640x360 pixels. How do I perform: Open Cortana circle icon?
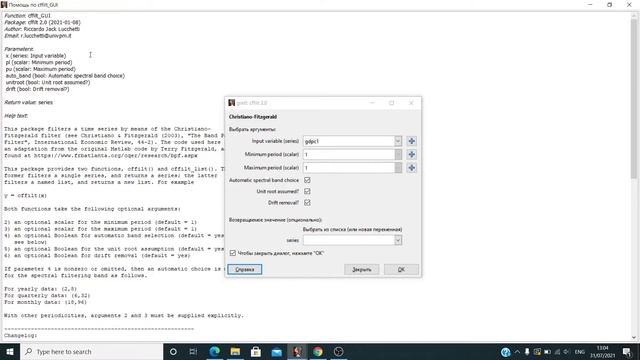pos(173,351)
